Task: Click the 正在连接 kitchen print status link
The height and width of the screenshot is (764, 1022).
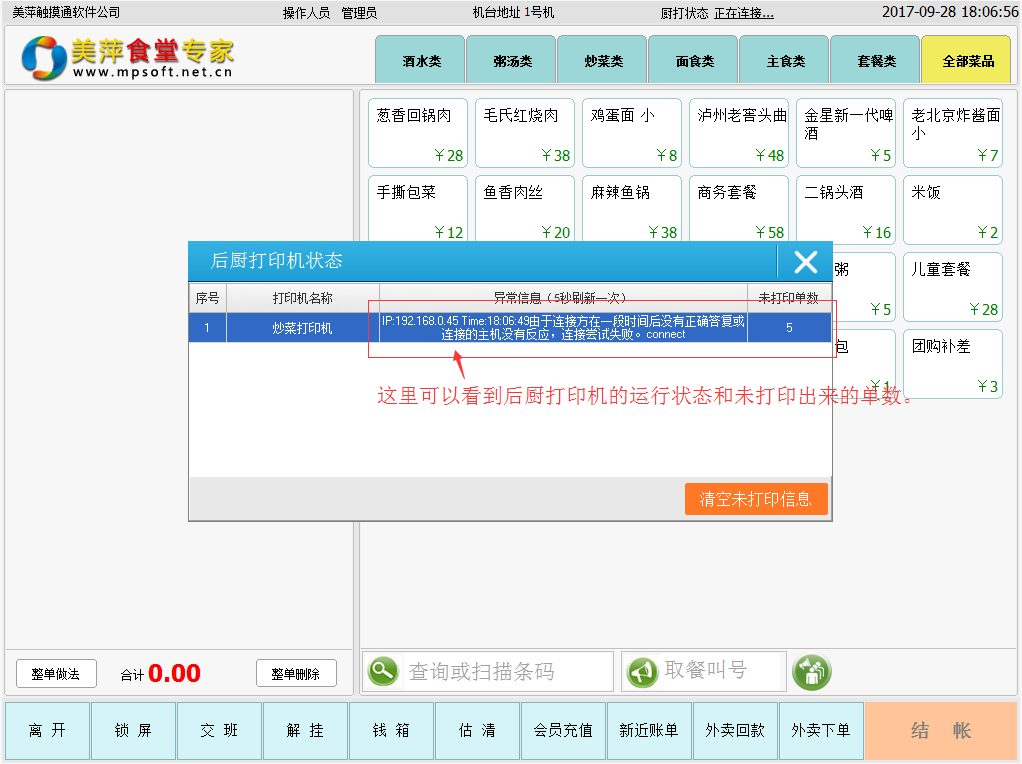Action: [743, 13]
